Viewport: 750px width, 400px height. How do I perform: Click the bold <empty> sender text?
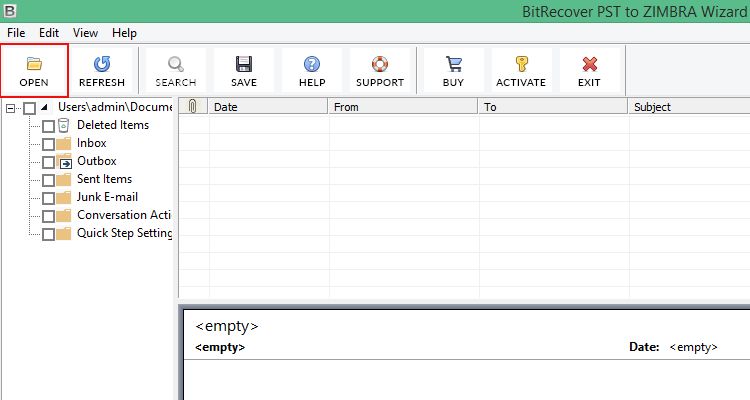coord(220,347)
